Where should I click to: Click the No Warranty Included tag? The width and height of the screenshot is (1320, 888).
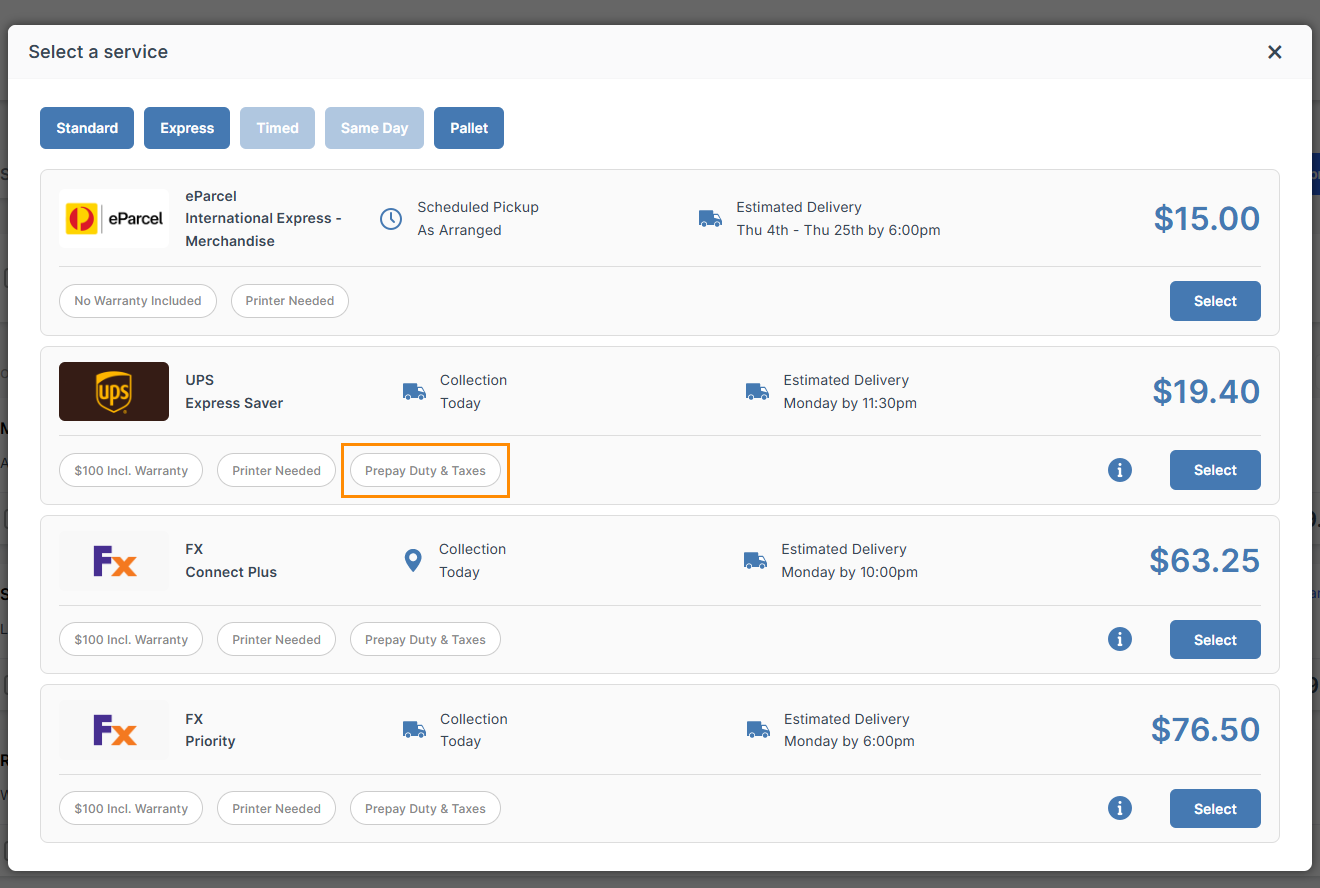click(x=138, y=301)
